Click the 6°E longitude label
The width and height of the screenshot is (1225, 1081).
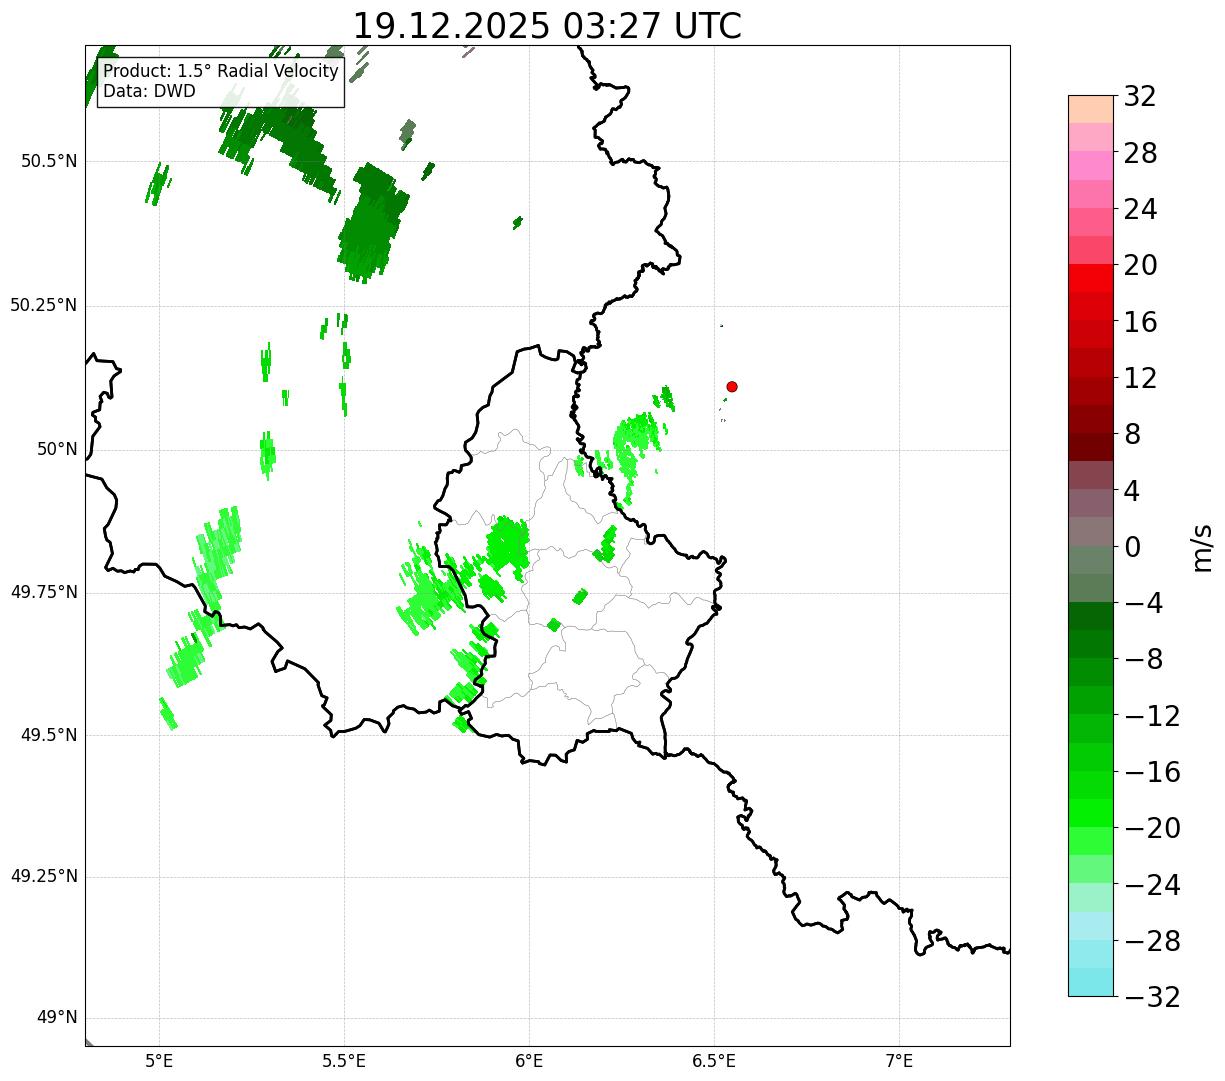(x=529, y=1061)
